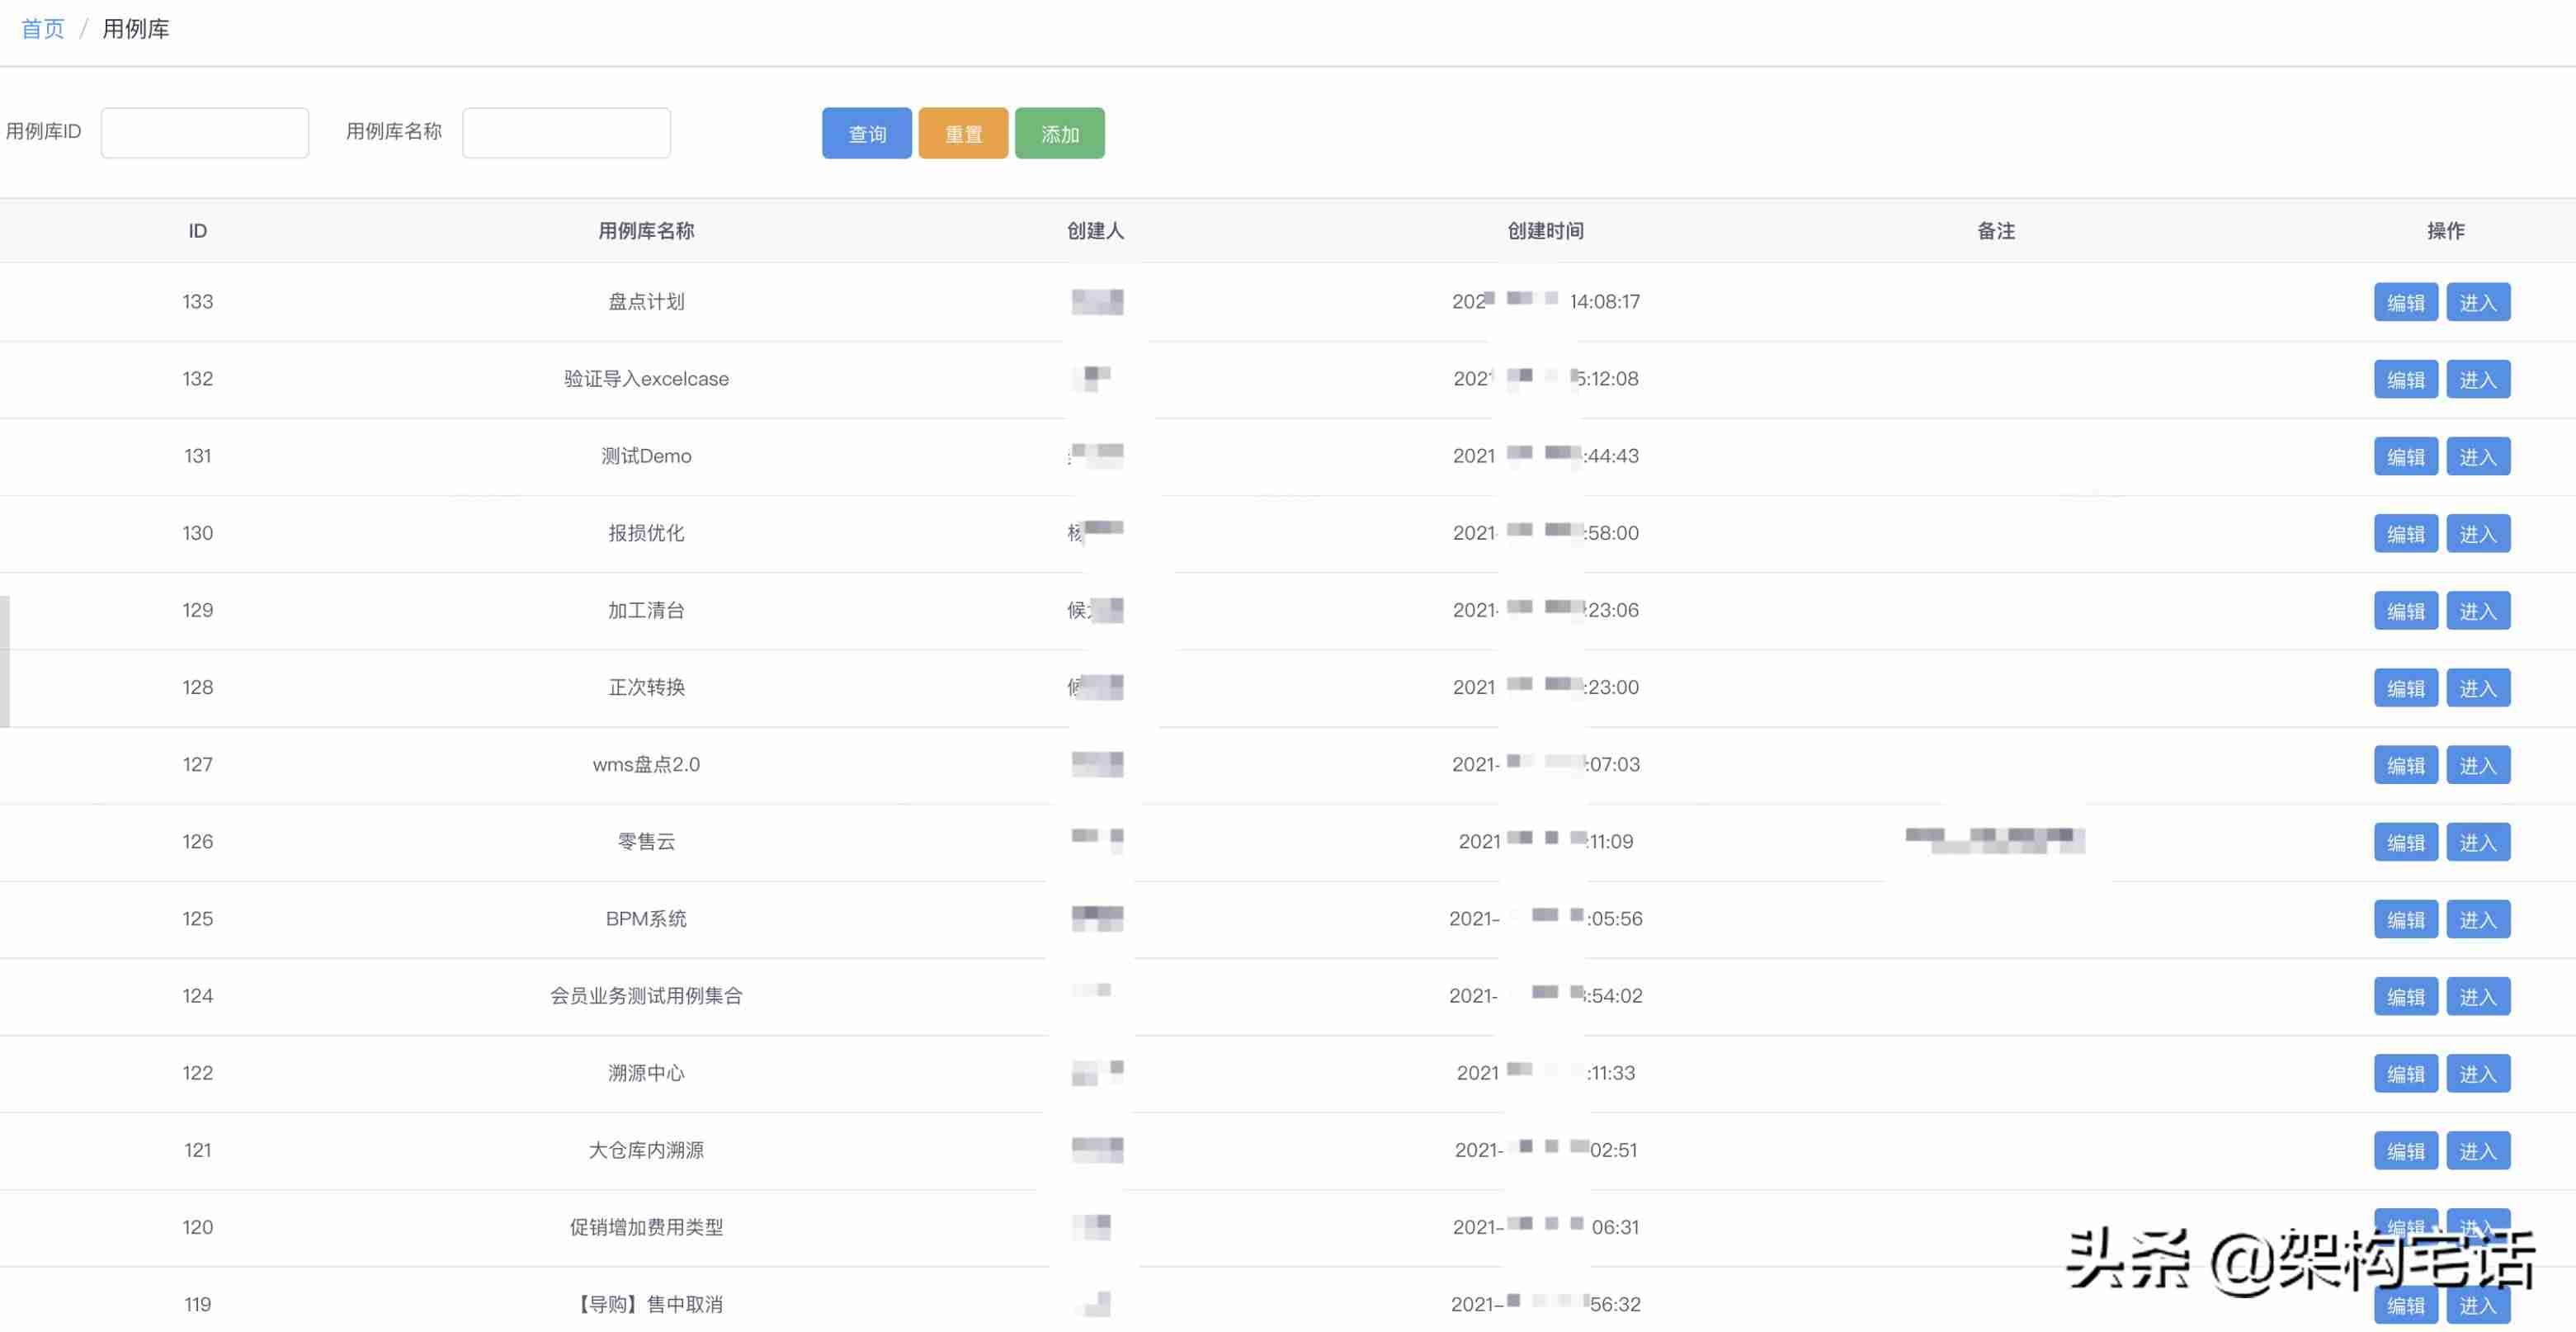Enter the 大仓库内溯源 library

click(x=2478, y=1150)
